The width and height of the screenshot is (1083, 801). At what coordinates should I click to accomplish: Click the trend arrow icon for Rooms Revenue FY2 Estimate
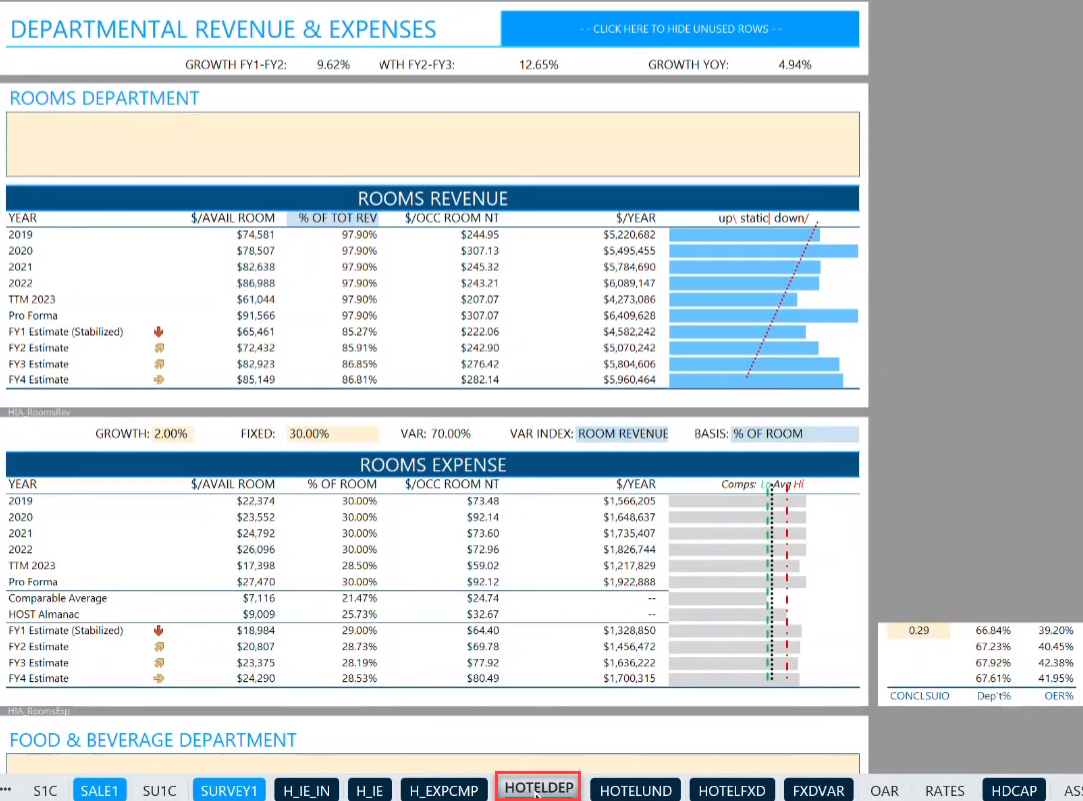pyautogui.click(x=159, y=348)
